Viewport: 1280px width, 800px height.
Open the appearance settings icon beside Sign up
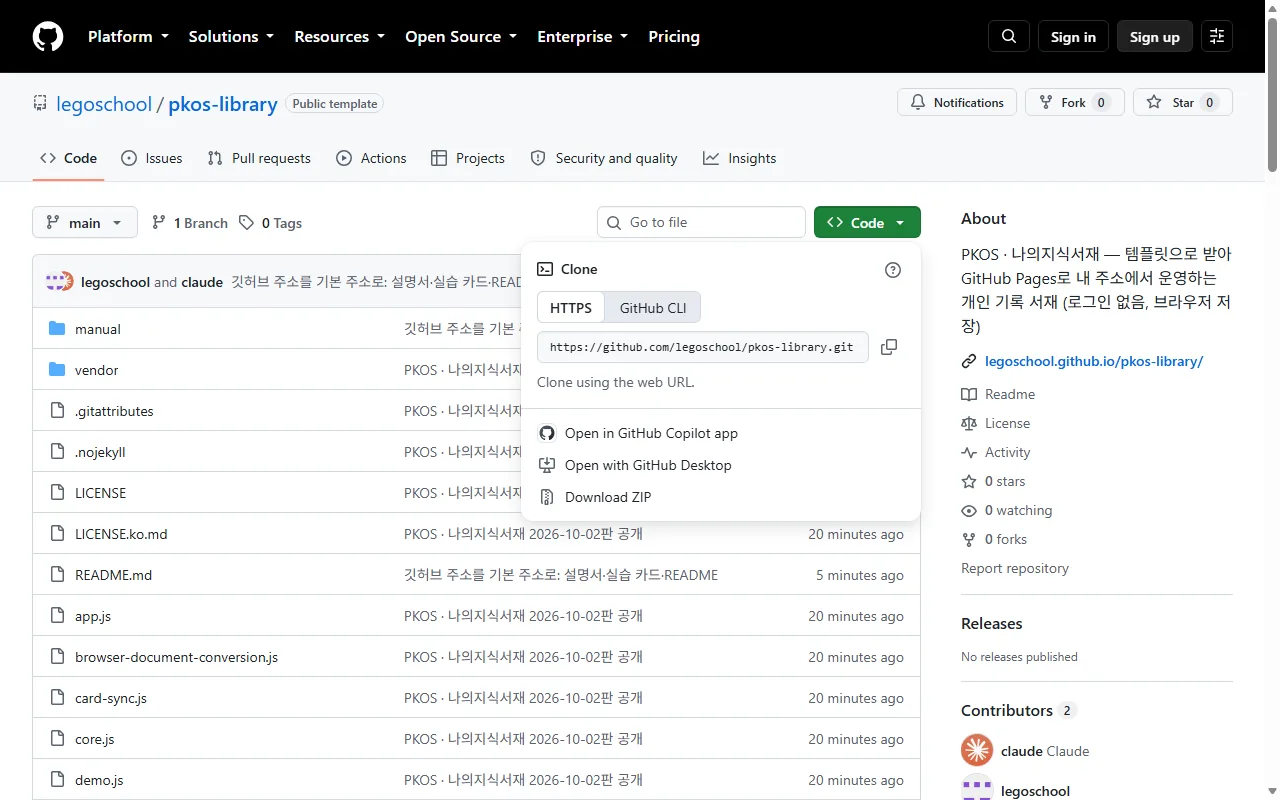pyautogui.click(x=1217, y=37)
